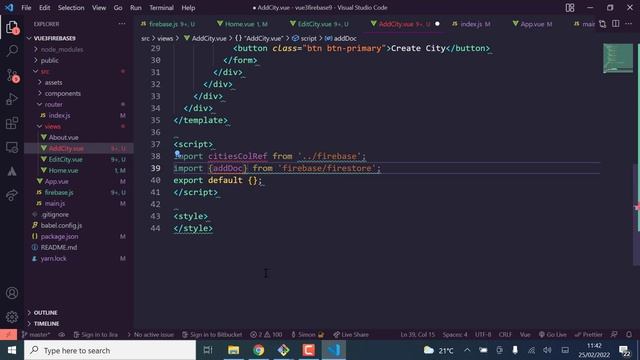640x360 pixels.
Task: Change the CRLF line ending setting
Action: pos(505,335)
